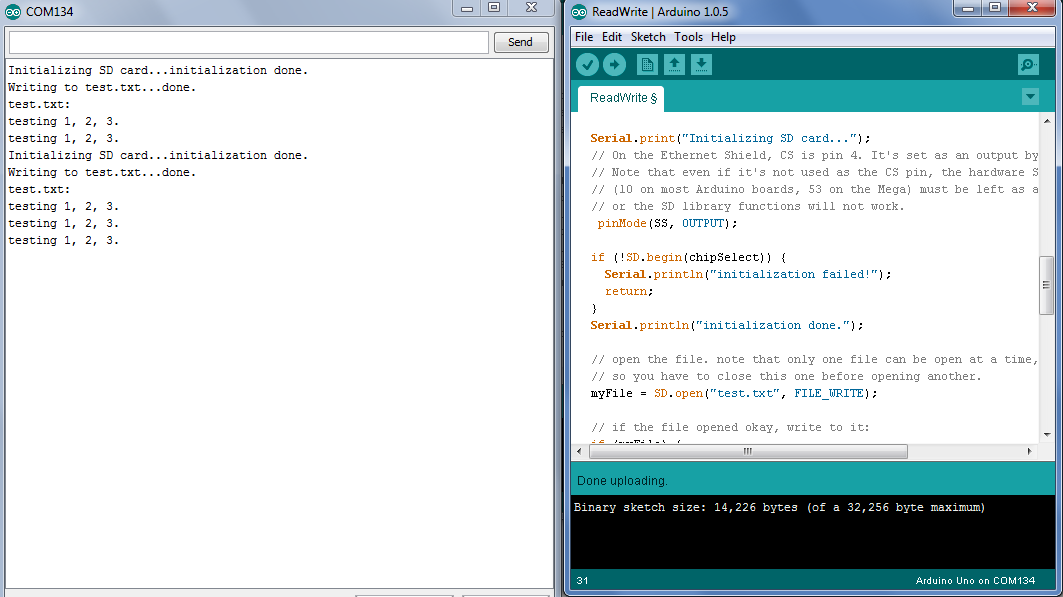Close the COM134 serial monitor window

click(x=532, y=8)
